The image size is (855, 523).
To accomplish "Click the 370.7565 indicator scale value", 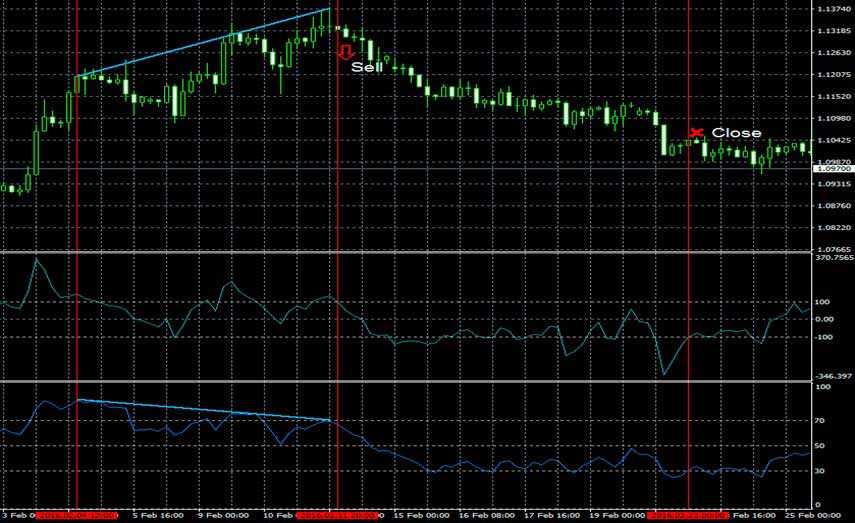I will click(833, 258).
